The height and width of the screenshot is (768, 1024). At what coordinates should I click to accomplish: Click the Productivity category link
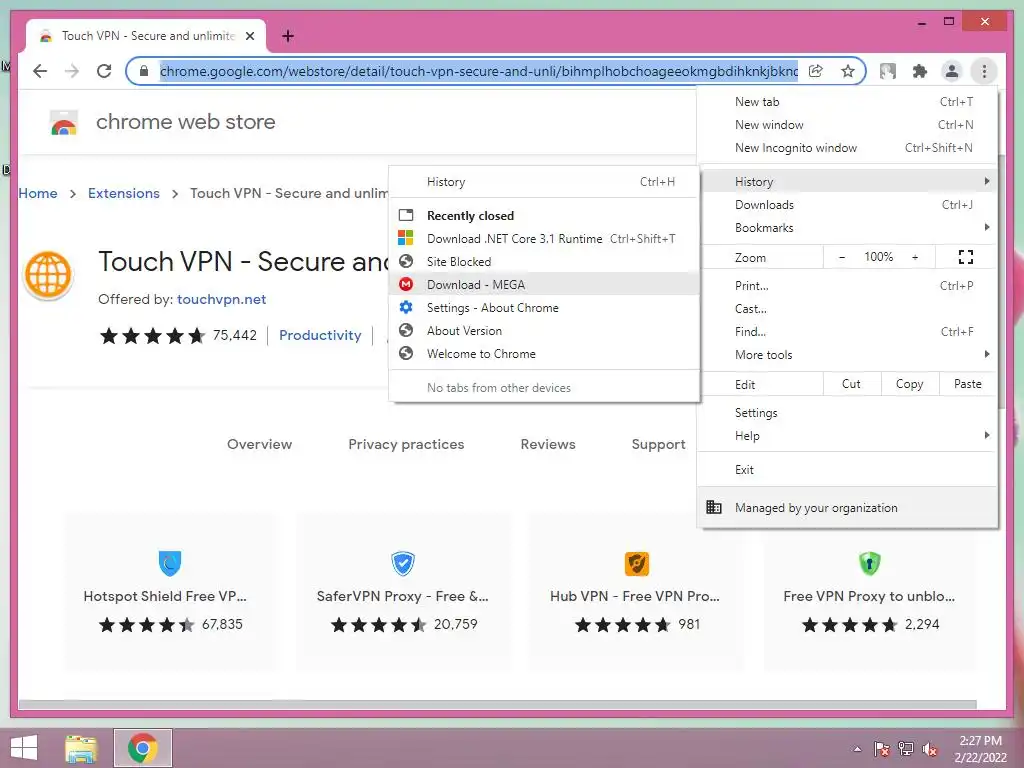[320, 335]
